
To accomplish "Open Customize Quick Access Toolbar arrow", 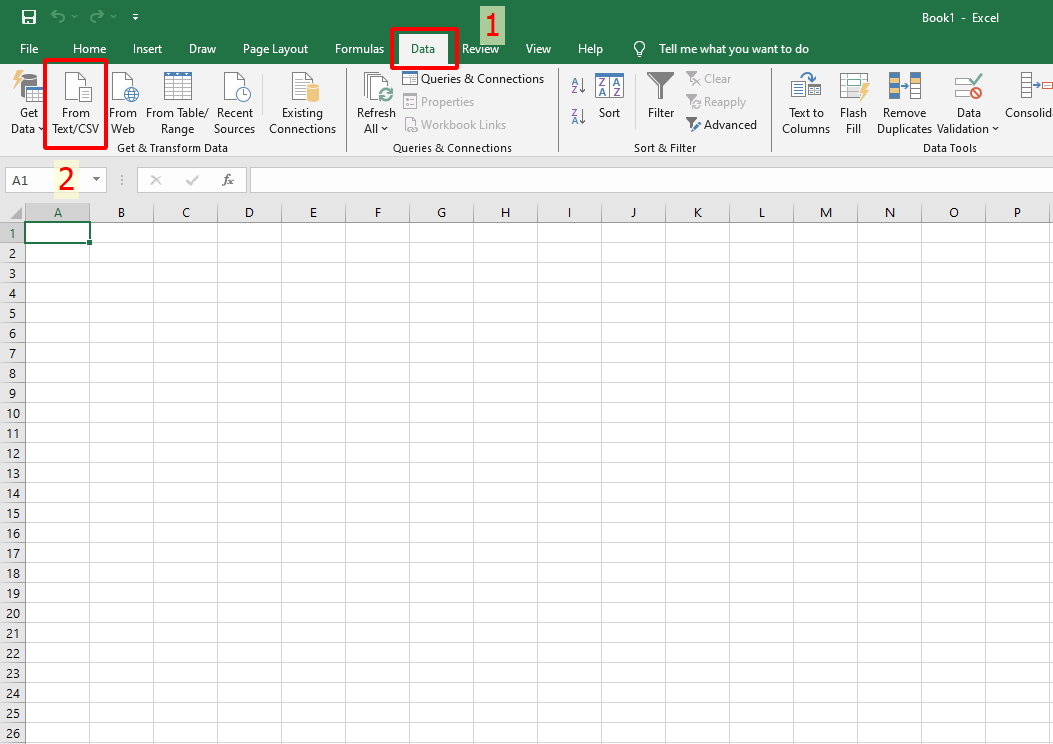I will pos(135,17).
